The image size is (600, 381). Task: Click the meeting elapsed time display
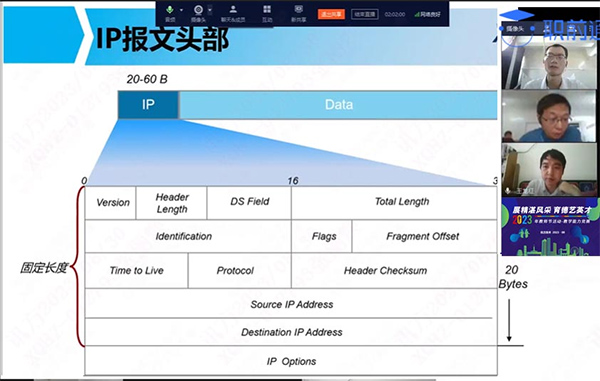(x=395, y=14)
